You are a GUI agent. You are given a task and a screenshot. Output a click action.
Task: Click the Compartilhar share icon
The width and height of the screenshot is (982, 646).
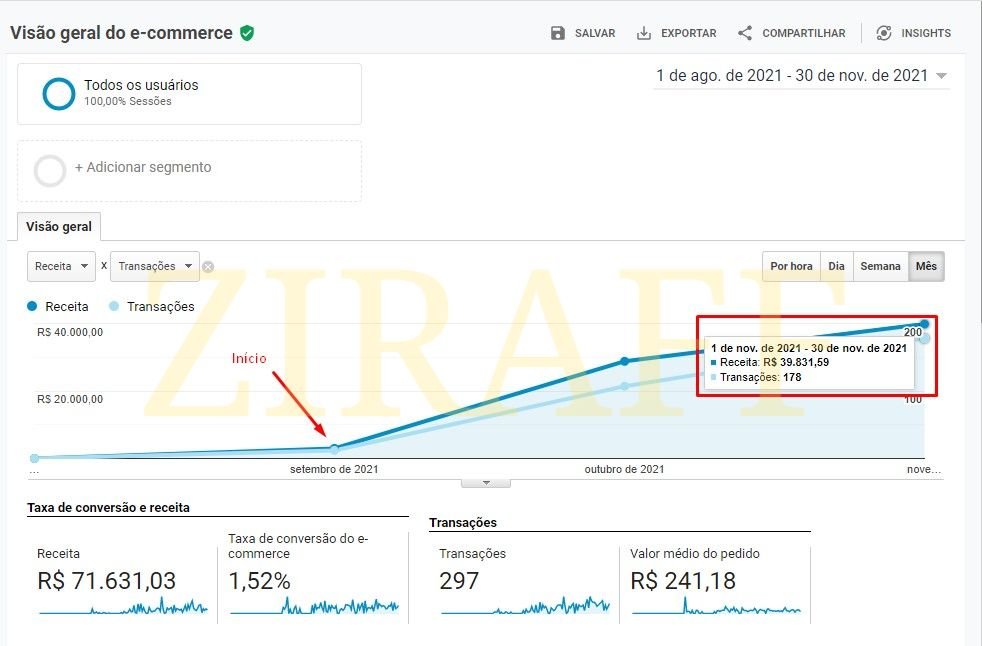pyautogui.click(x=744, y=32)
